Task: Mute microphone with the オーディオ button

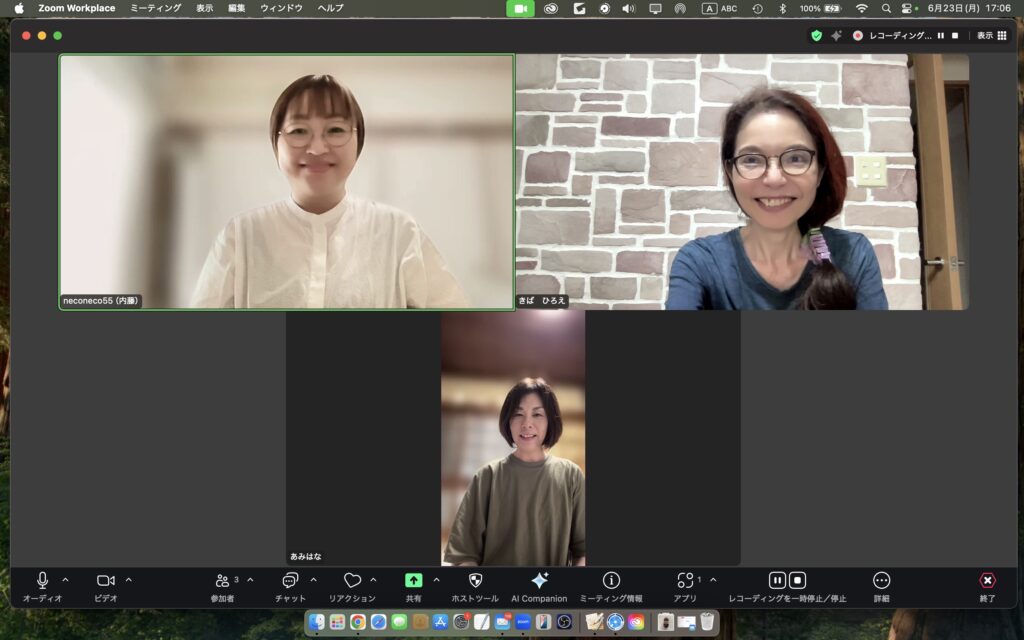Action: tap(42, 581)
